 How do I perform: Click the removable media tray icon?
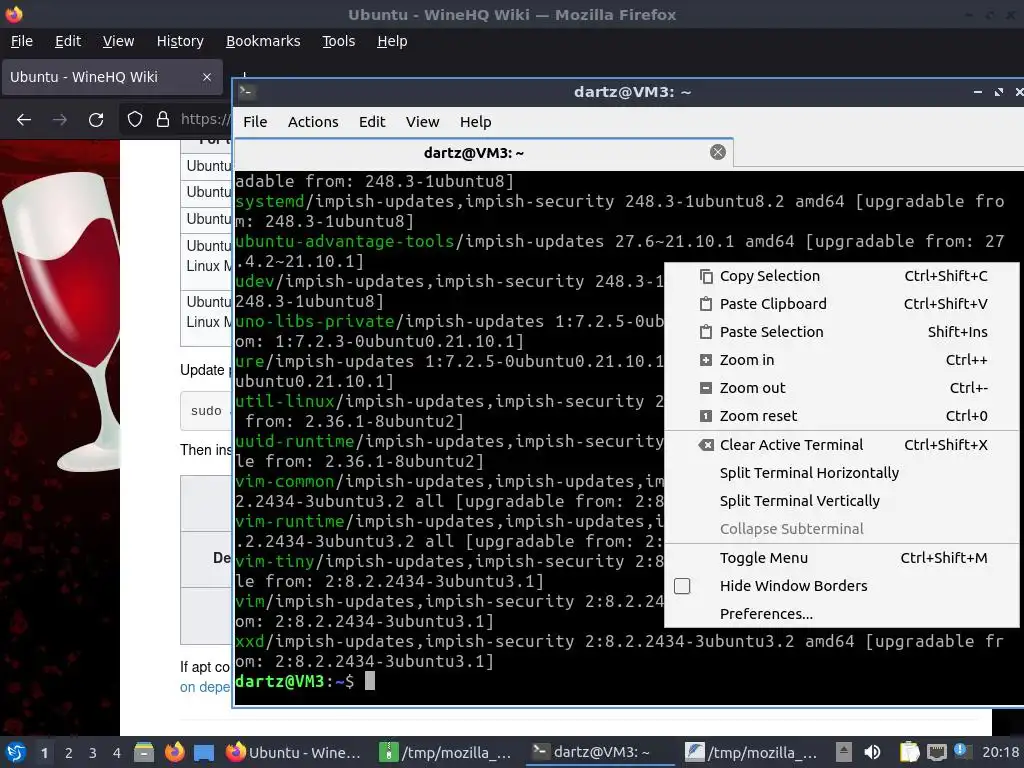844,752
